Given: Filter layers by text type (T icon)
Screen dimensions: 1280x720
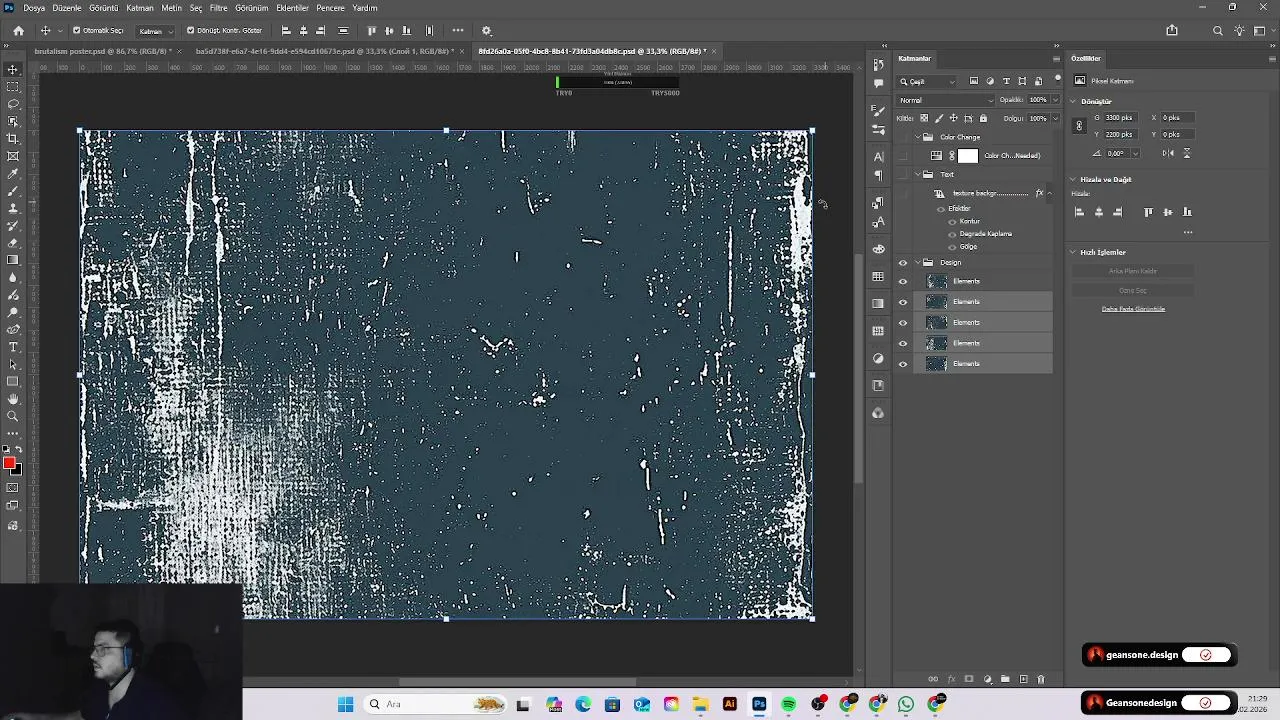Looking at the screenshot, I should point(1006,81).
